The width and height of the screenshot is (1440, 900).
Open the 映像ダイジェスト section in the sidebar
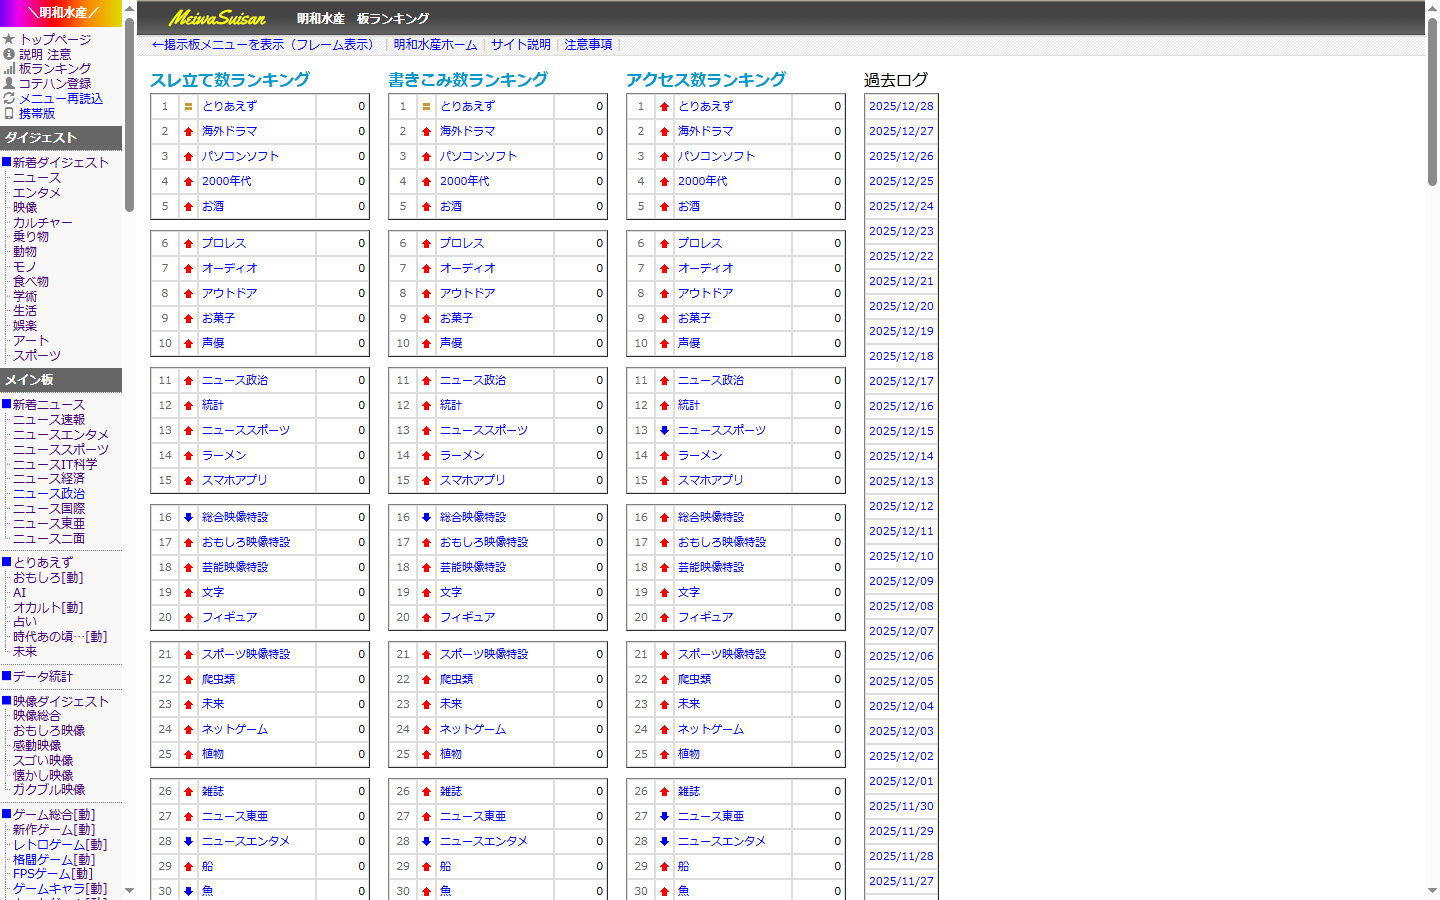[60, 702]
